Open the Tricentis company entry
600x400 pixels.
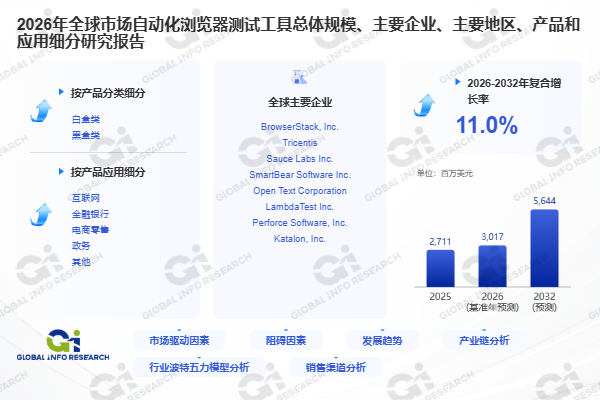[x=300, y=143]
